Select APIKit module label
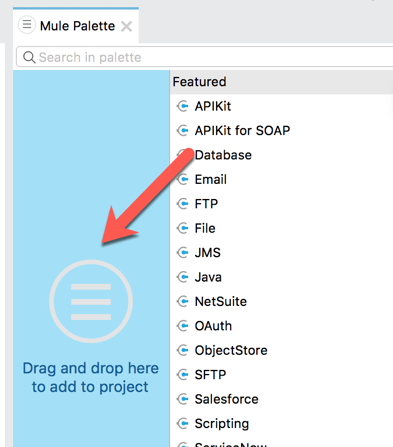Viewport: 393px width, 447px height. tap(213, 106)
